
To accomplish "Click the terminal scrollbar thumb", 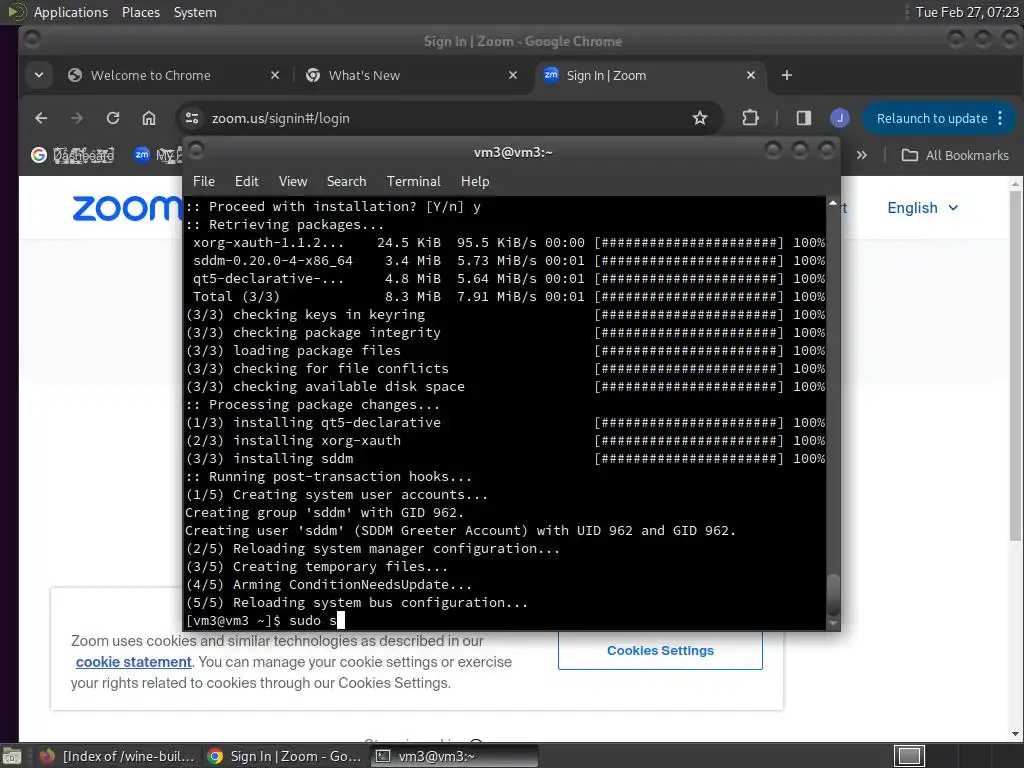I will point(833,595).
